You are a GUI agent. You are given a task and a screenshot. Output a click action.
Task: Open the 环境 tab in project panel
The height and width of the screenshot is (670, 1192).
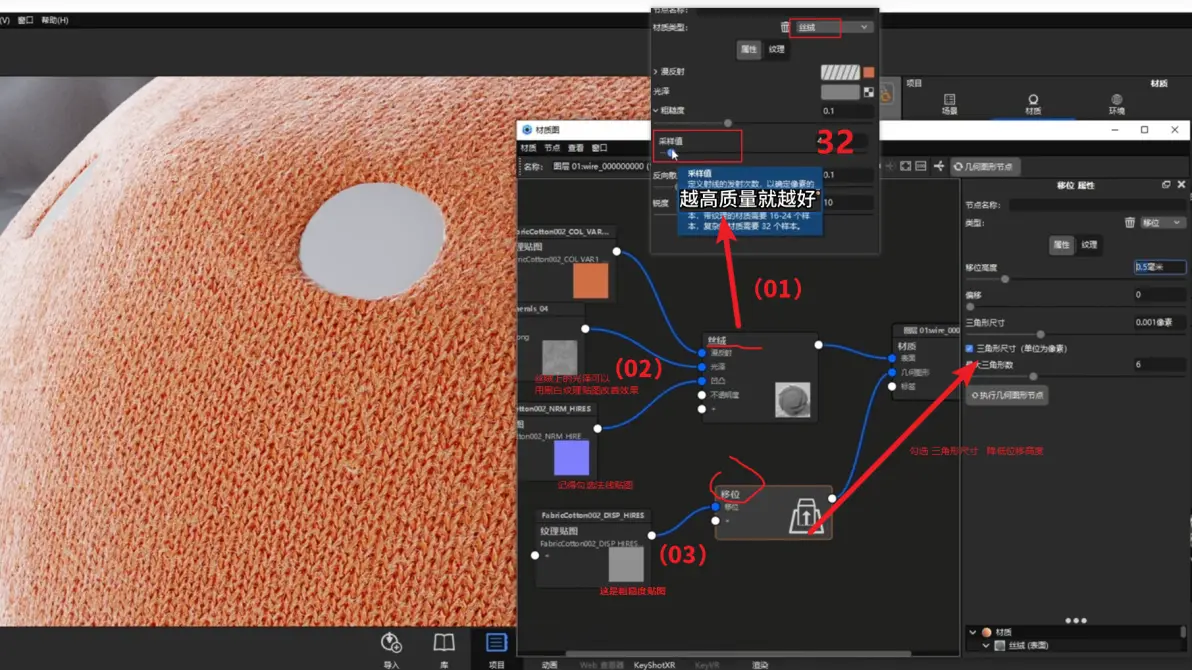point(1116,104)
